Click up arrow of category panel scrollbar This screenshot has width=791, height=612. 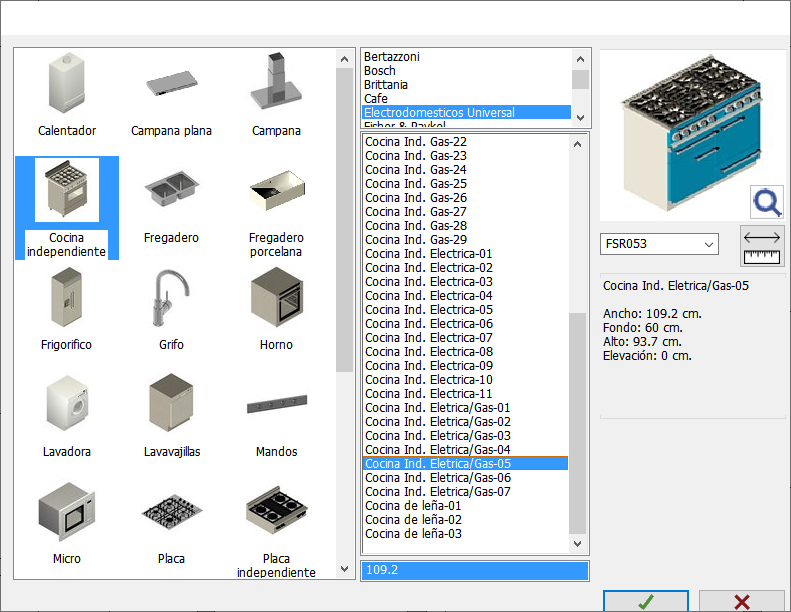tap(345, 59)
